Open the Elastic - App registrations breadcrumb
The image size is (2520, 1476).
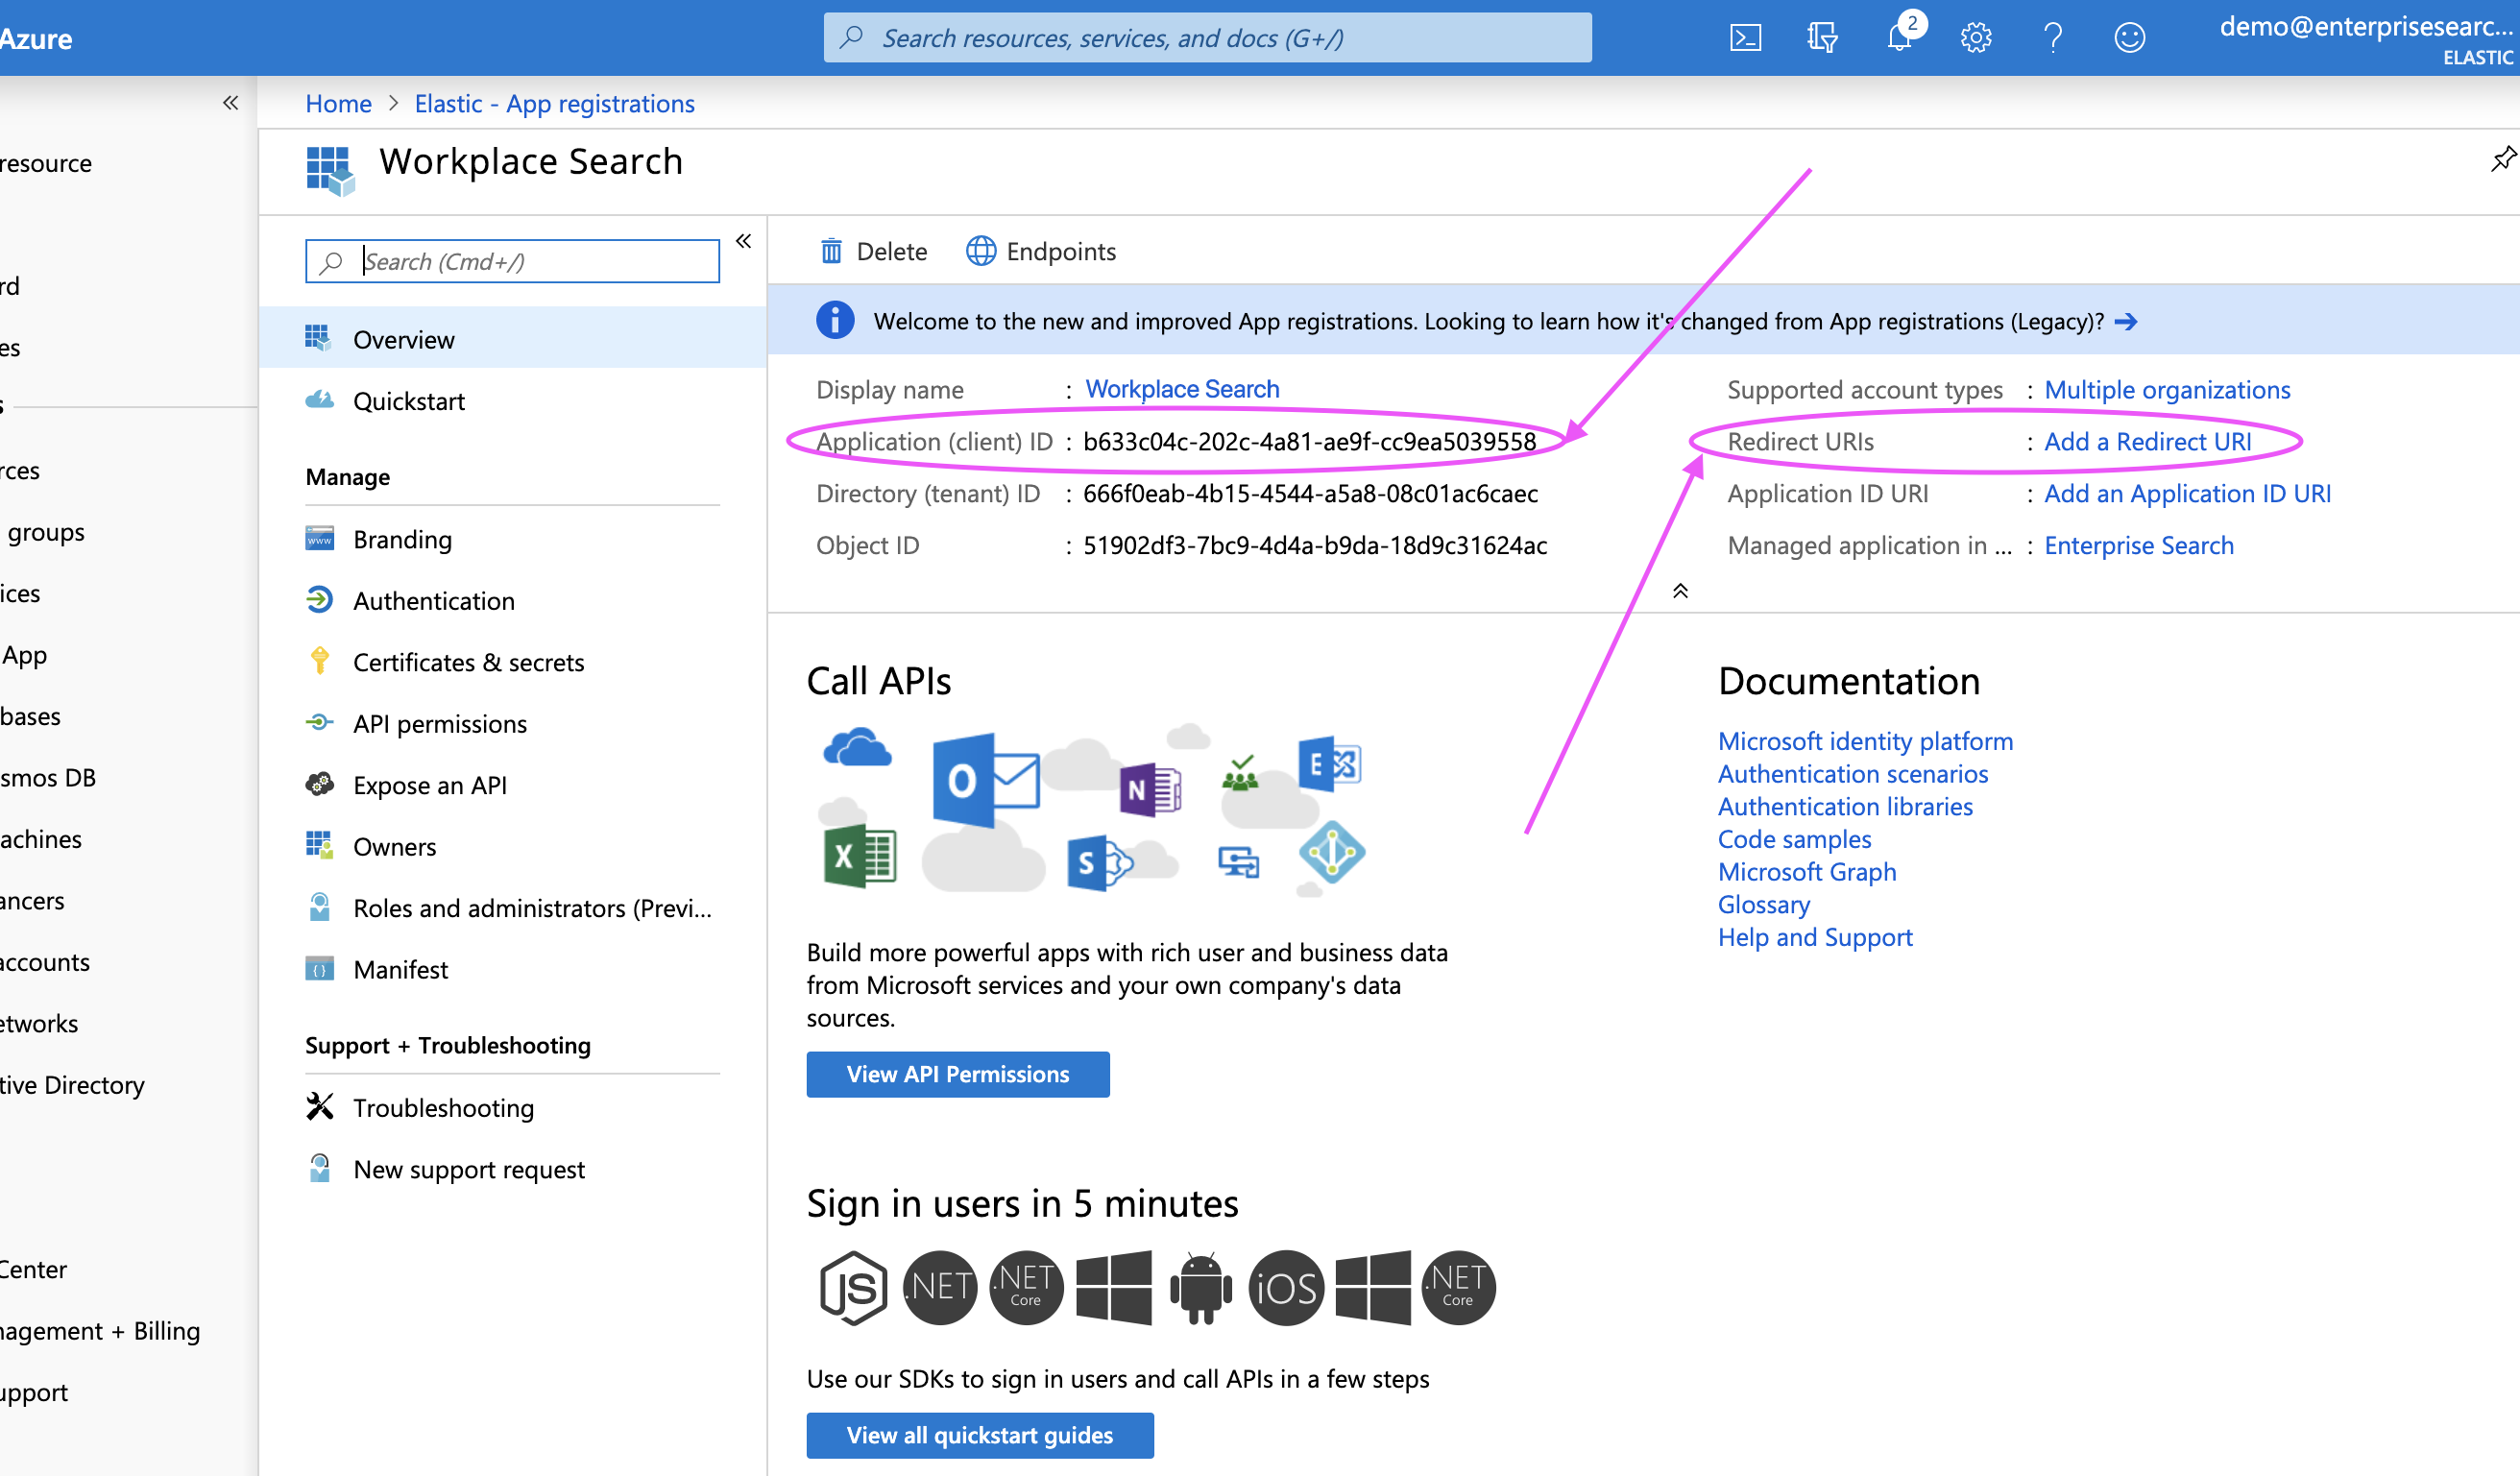click(x=554, y=104)
